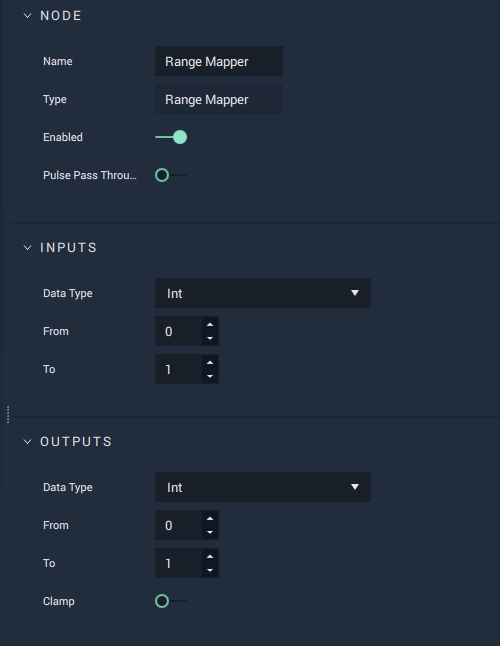This screenshot has height=646, width=500.
Task: Grab the panel's left edge resize handle
Action: pos(8,414)
